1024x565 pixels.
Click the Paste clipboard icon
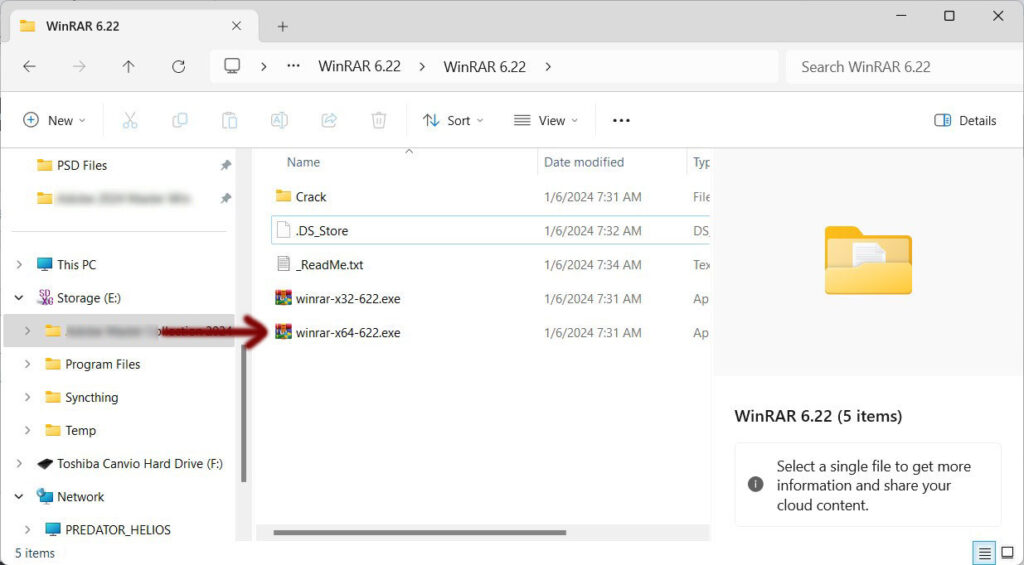tap(230, 120)
